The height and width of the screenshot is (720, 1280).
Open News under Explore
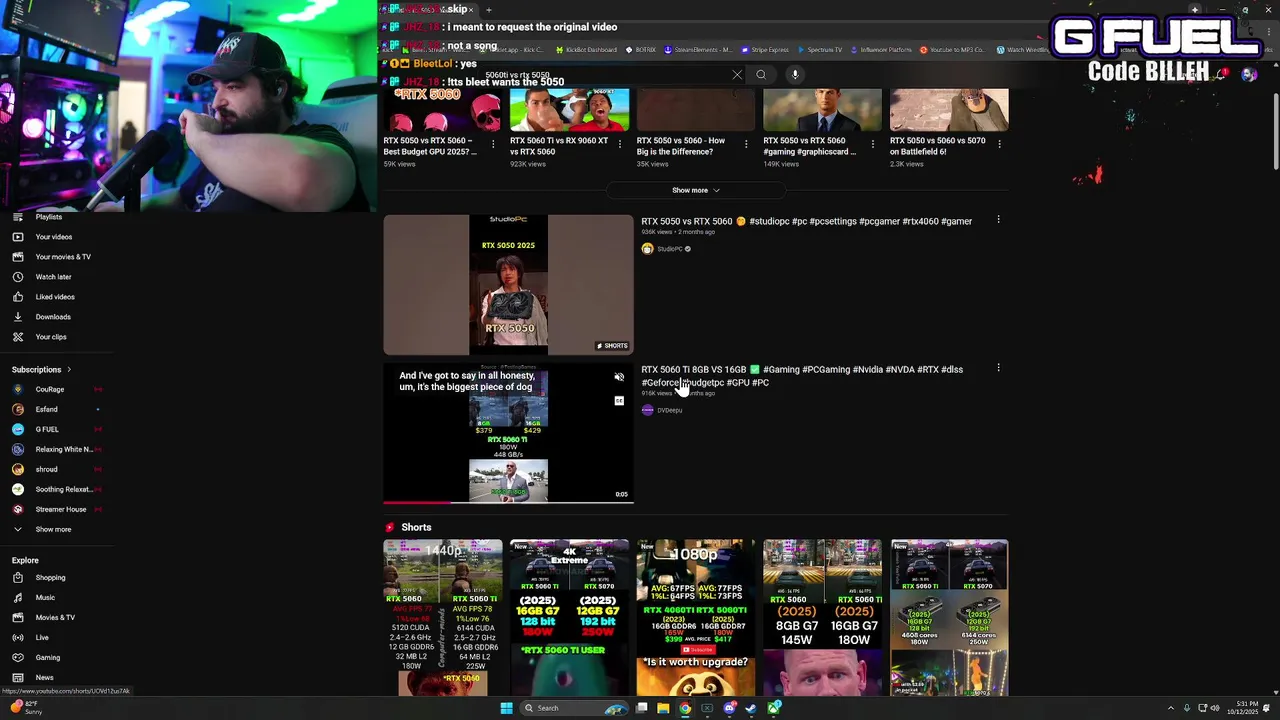(x=45, y=677)
